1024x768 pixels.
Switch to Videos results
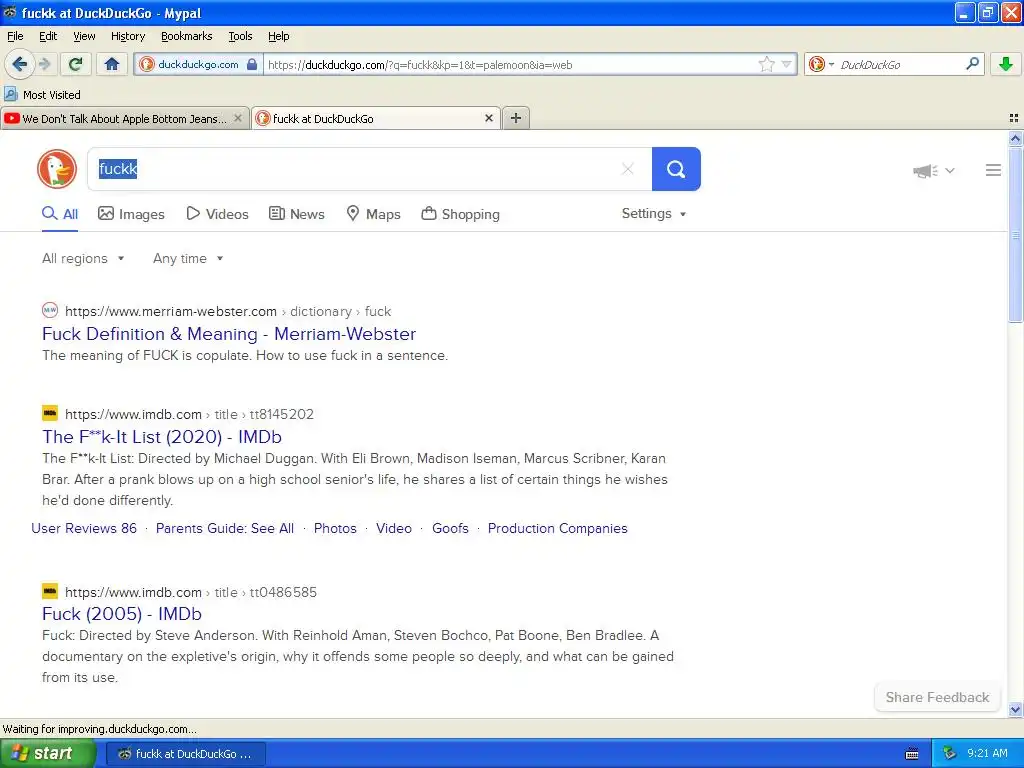point(217,214)
